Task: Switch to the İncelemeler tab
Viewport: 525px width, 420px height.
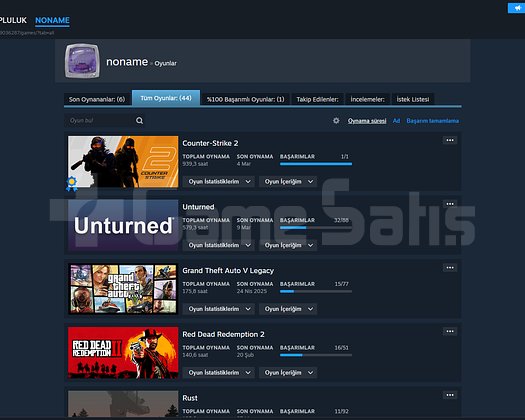Action: [367, 99]
